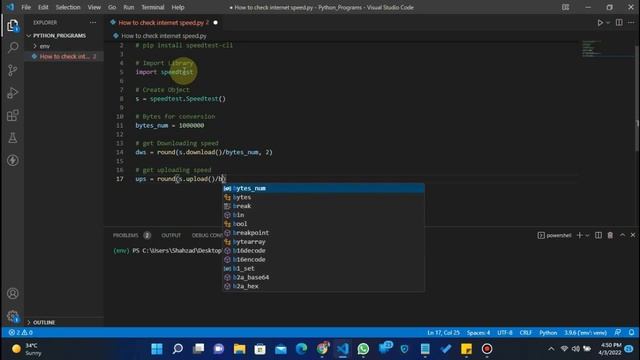The width and height of the screenshot is (640, 360).
Task: Open the Accounts menu icon
Action: tap(13, 293)
